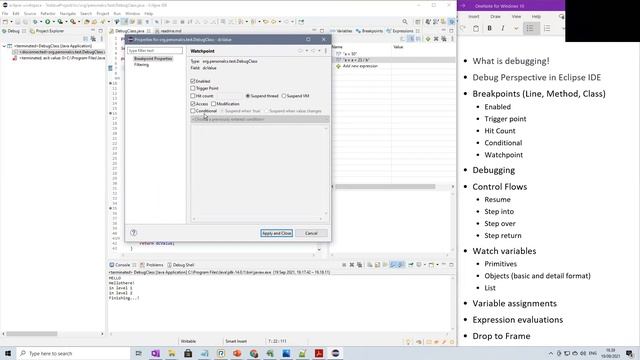The height and width of the screenshot is (360, 640).
Task: Uncheck the Enabled checkbox
Action: tap(193, 81)
